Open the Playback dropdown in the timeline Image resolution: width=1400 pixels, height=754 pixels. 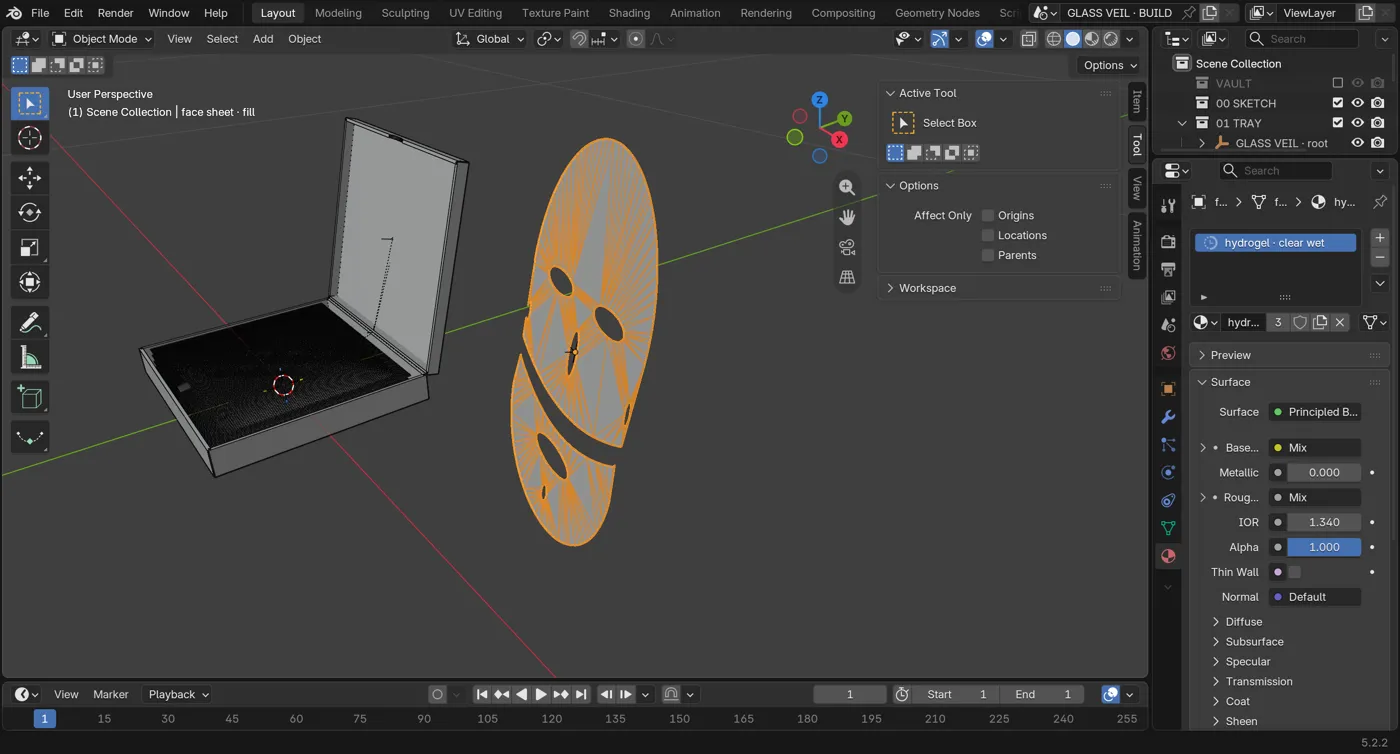click(178, 694)
